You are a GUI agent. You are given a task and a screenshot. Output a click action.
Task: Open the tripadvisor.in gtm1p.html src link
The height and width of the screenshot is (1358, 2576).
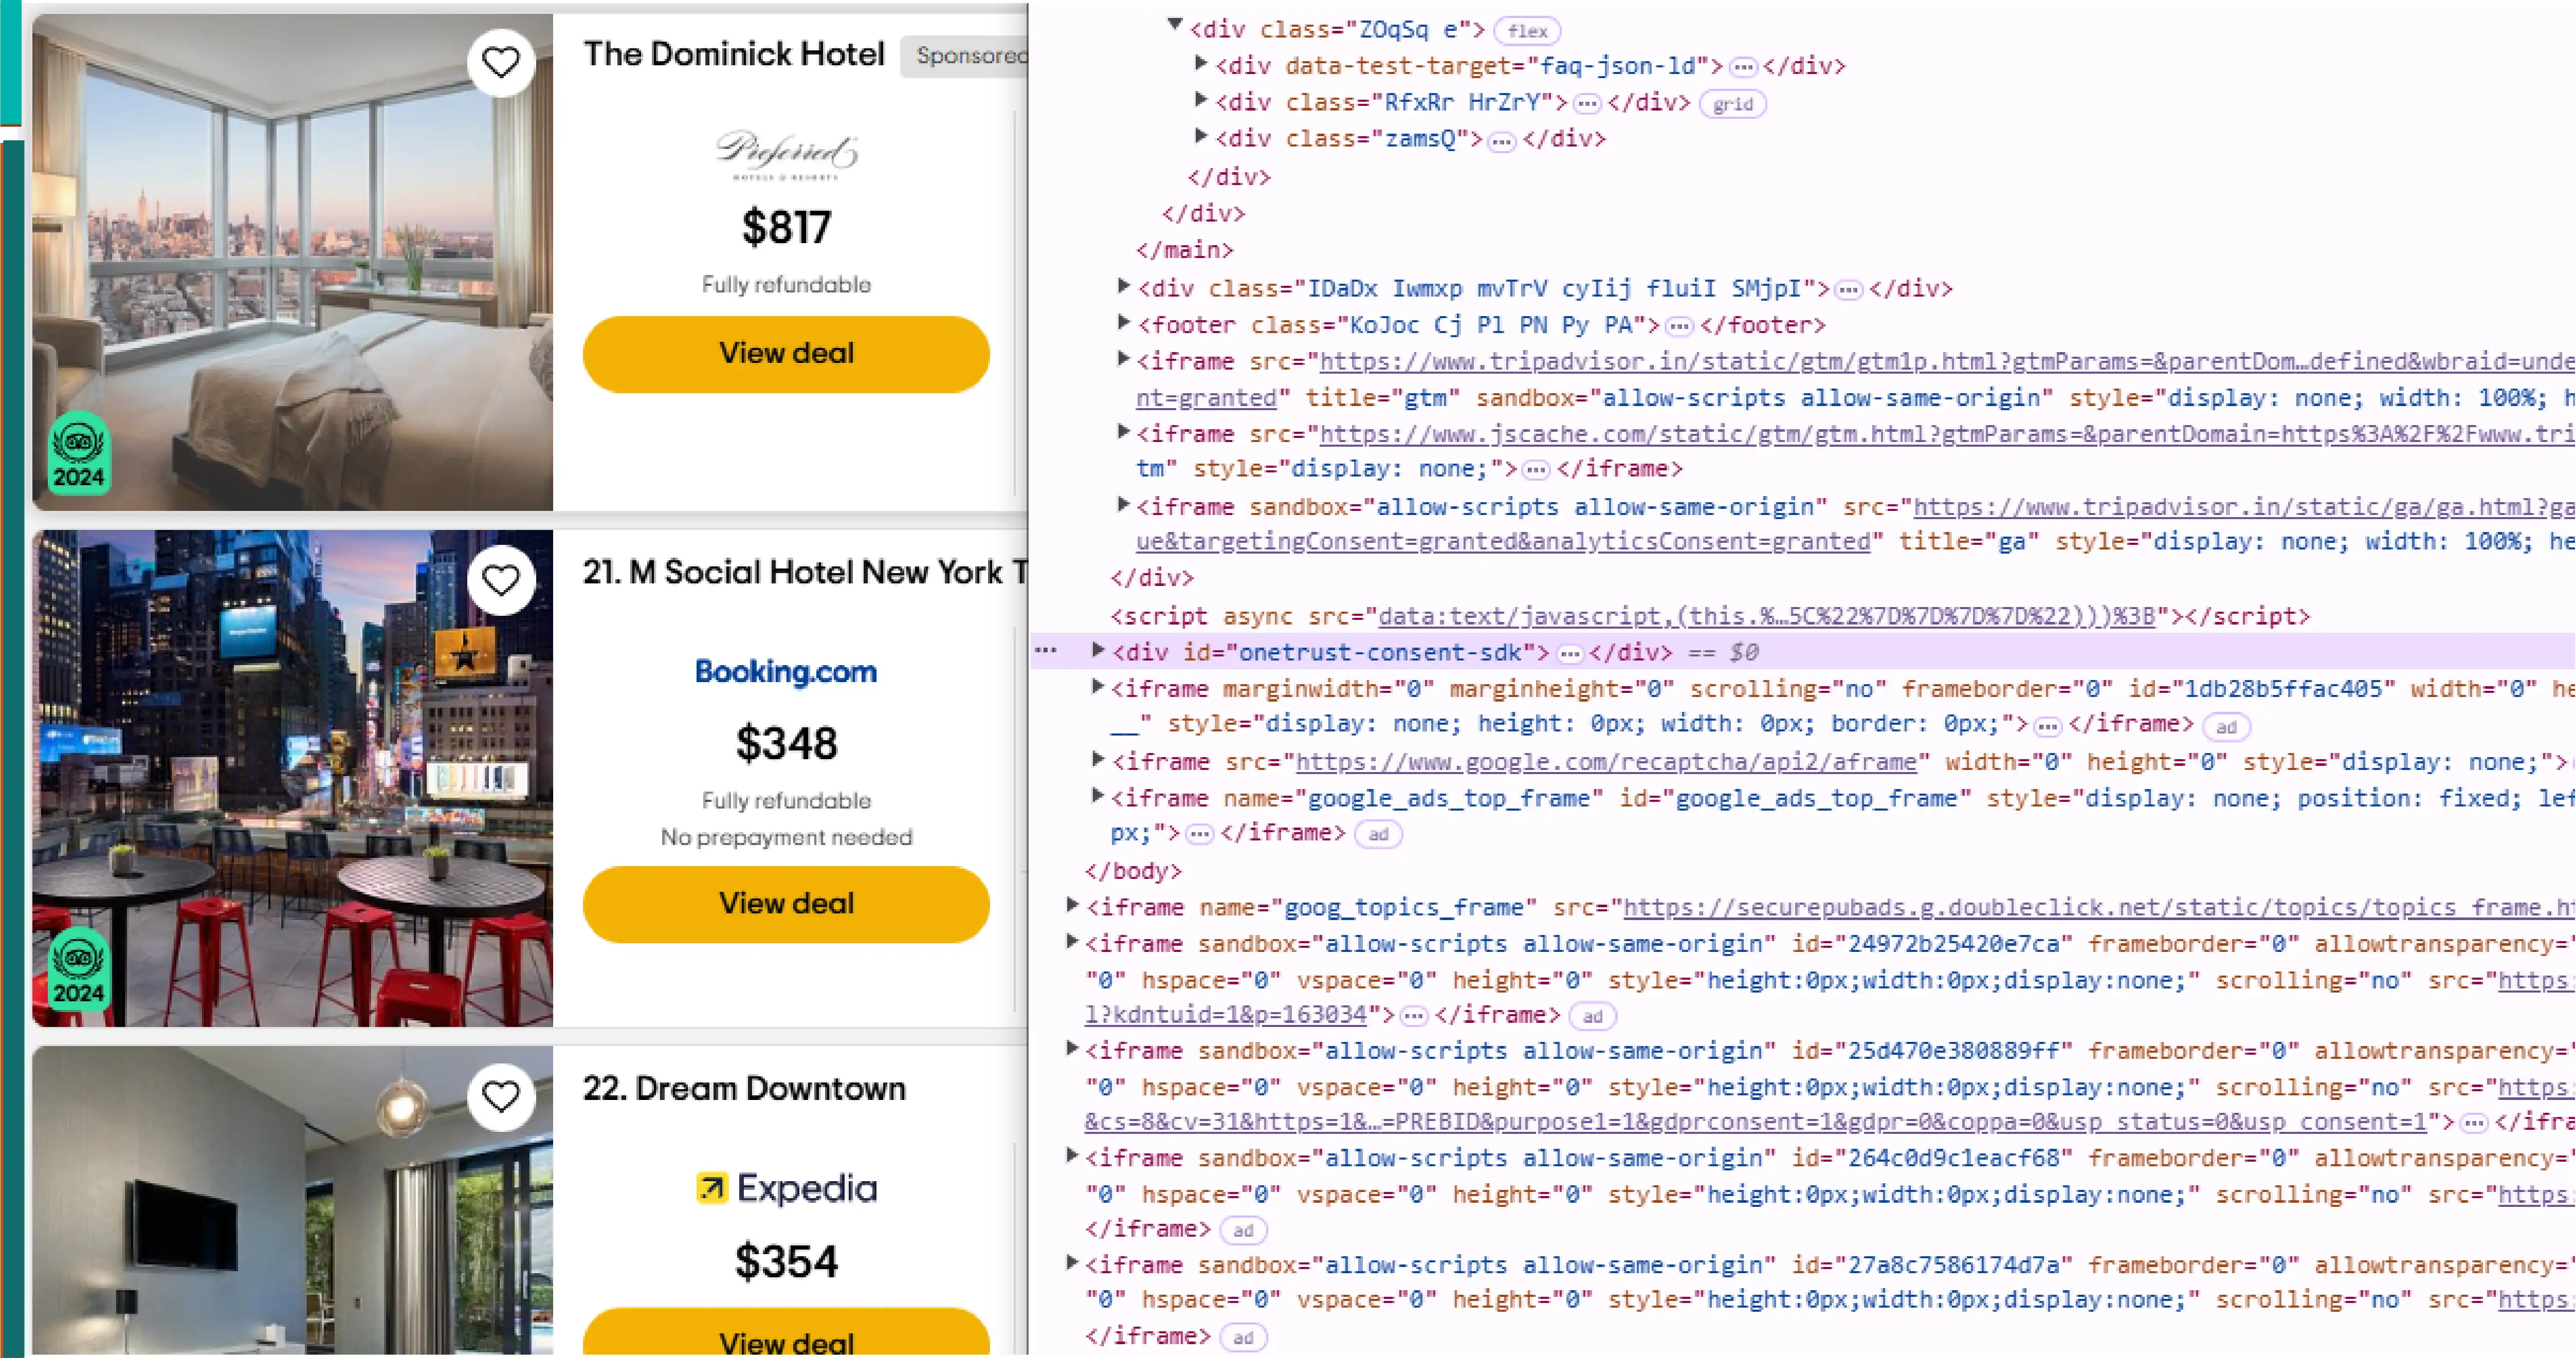coord(1947,362)
